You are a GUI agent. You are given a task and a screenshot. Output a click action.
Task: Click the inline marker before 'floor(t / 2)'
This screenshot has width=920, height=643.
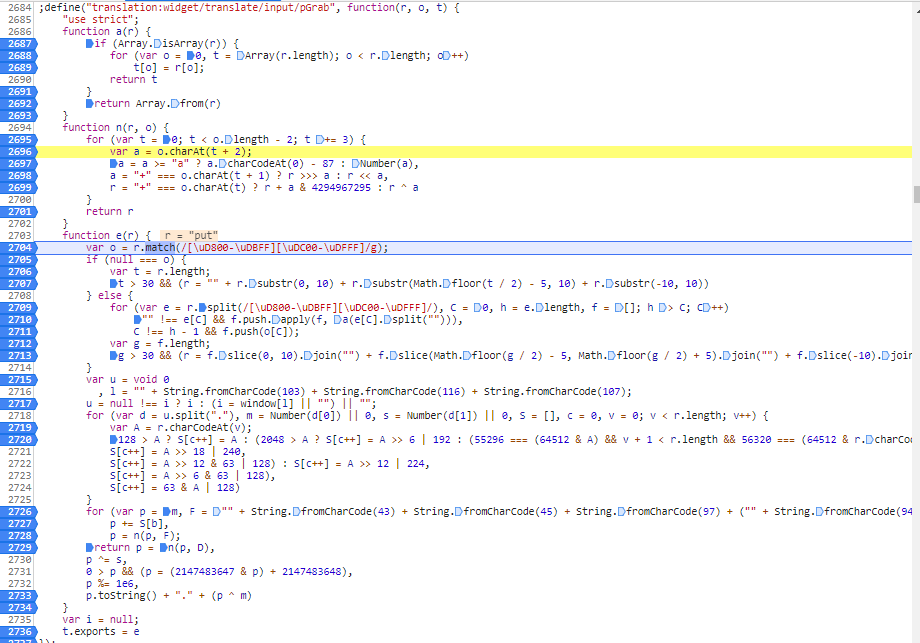(x=447, y=283)
